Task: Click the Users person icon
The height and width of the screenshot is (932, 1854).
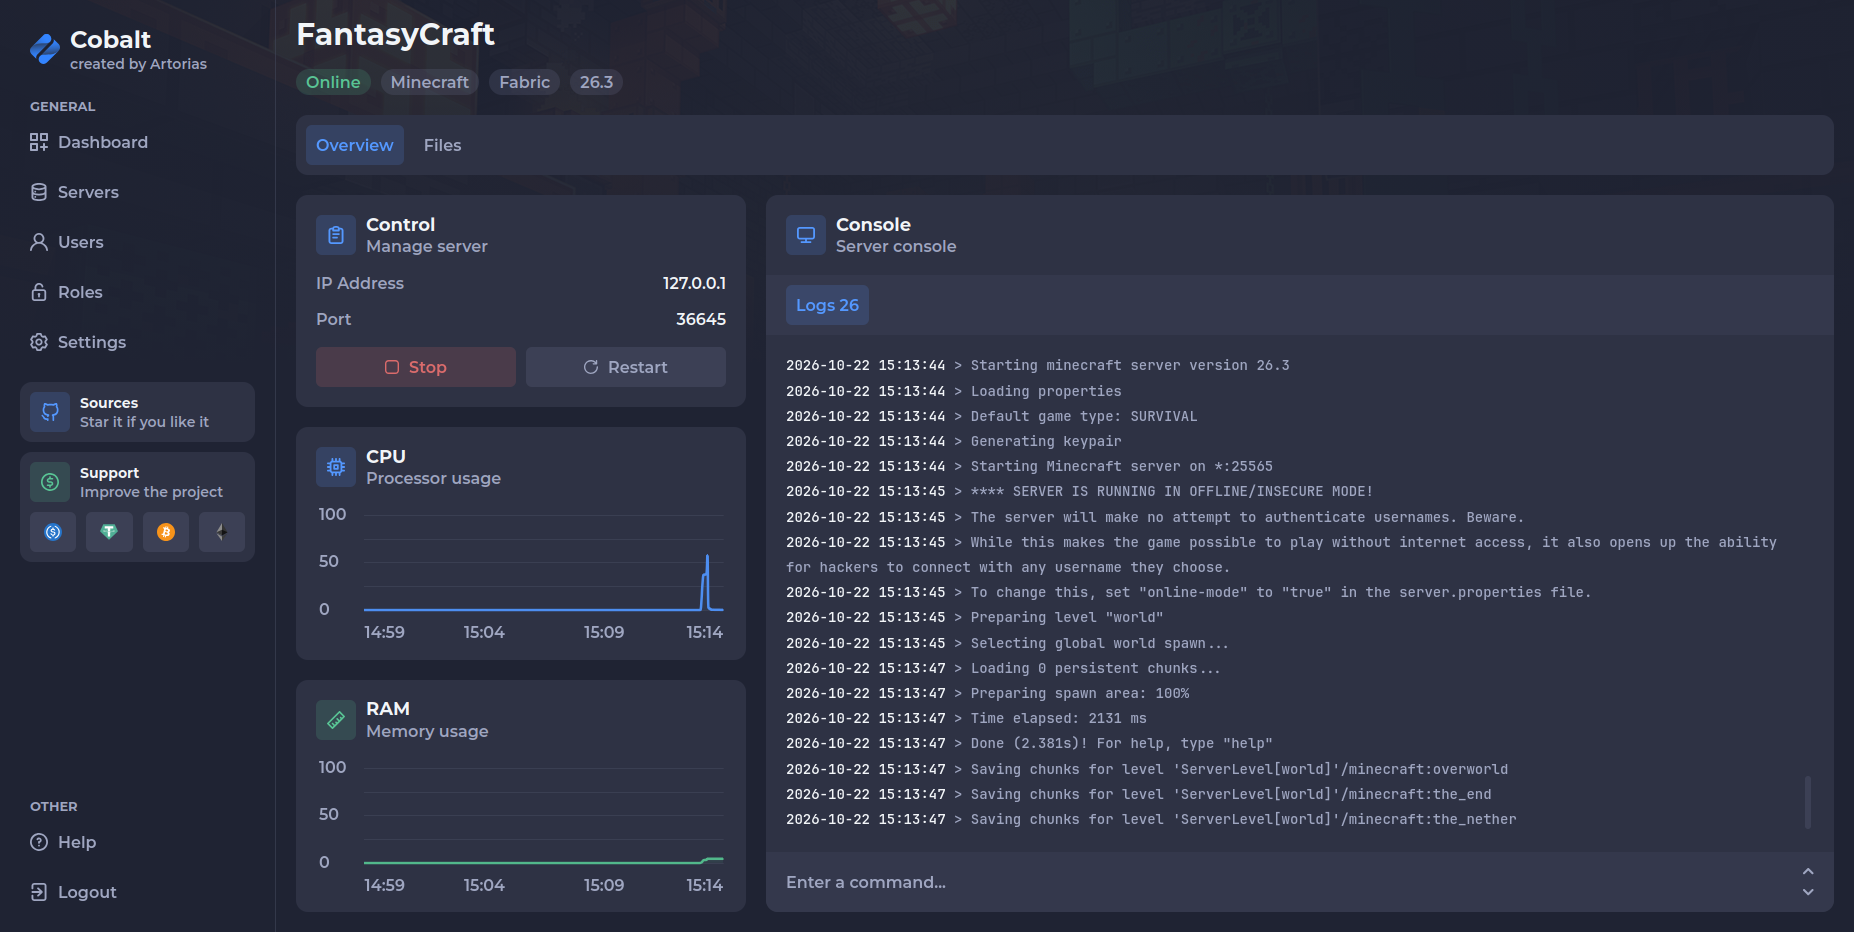Action: tap(39, 242)
